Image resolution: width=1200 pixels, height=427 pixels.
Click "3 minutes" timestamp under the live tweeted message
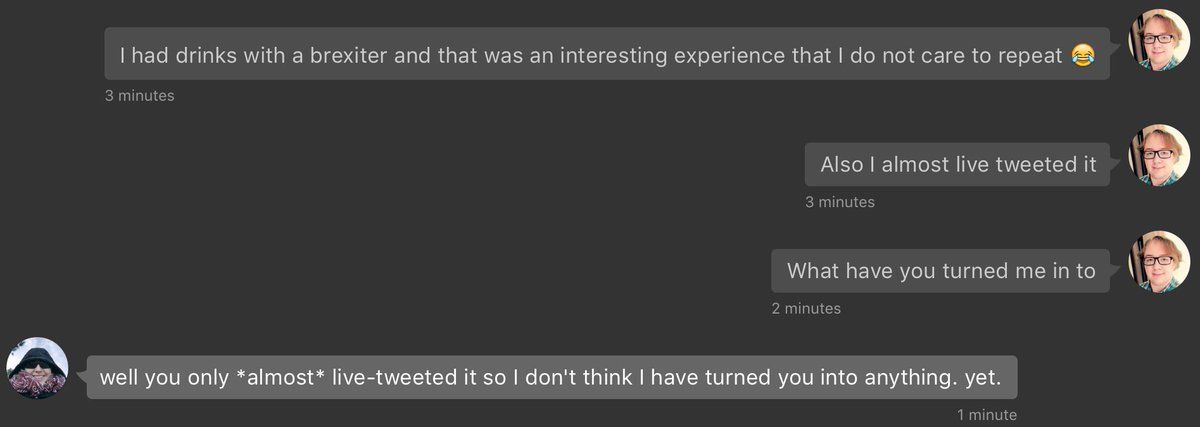tap(839, 202)
